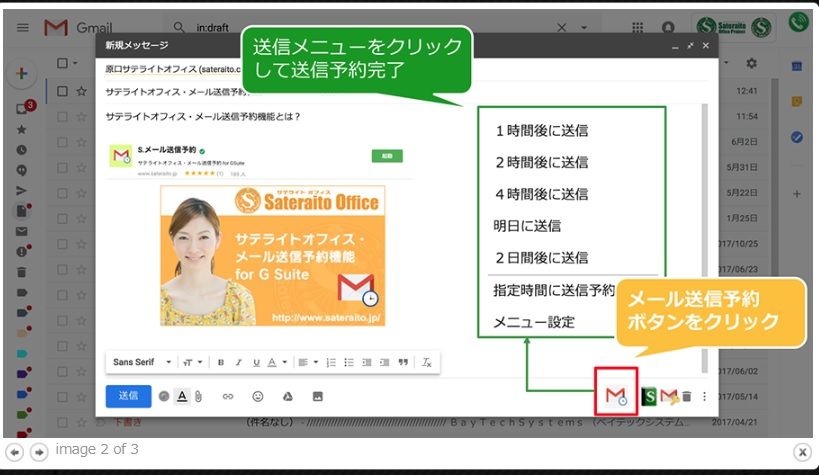Attach a file using the paperclip icon
Viewport: 819px width, 475px height.
pos(198,397)
